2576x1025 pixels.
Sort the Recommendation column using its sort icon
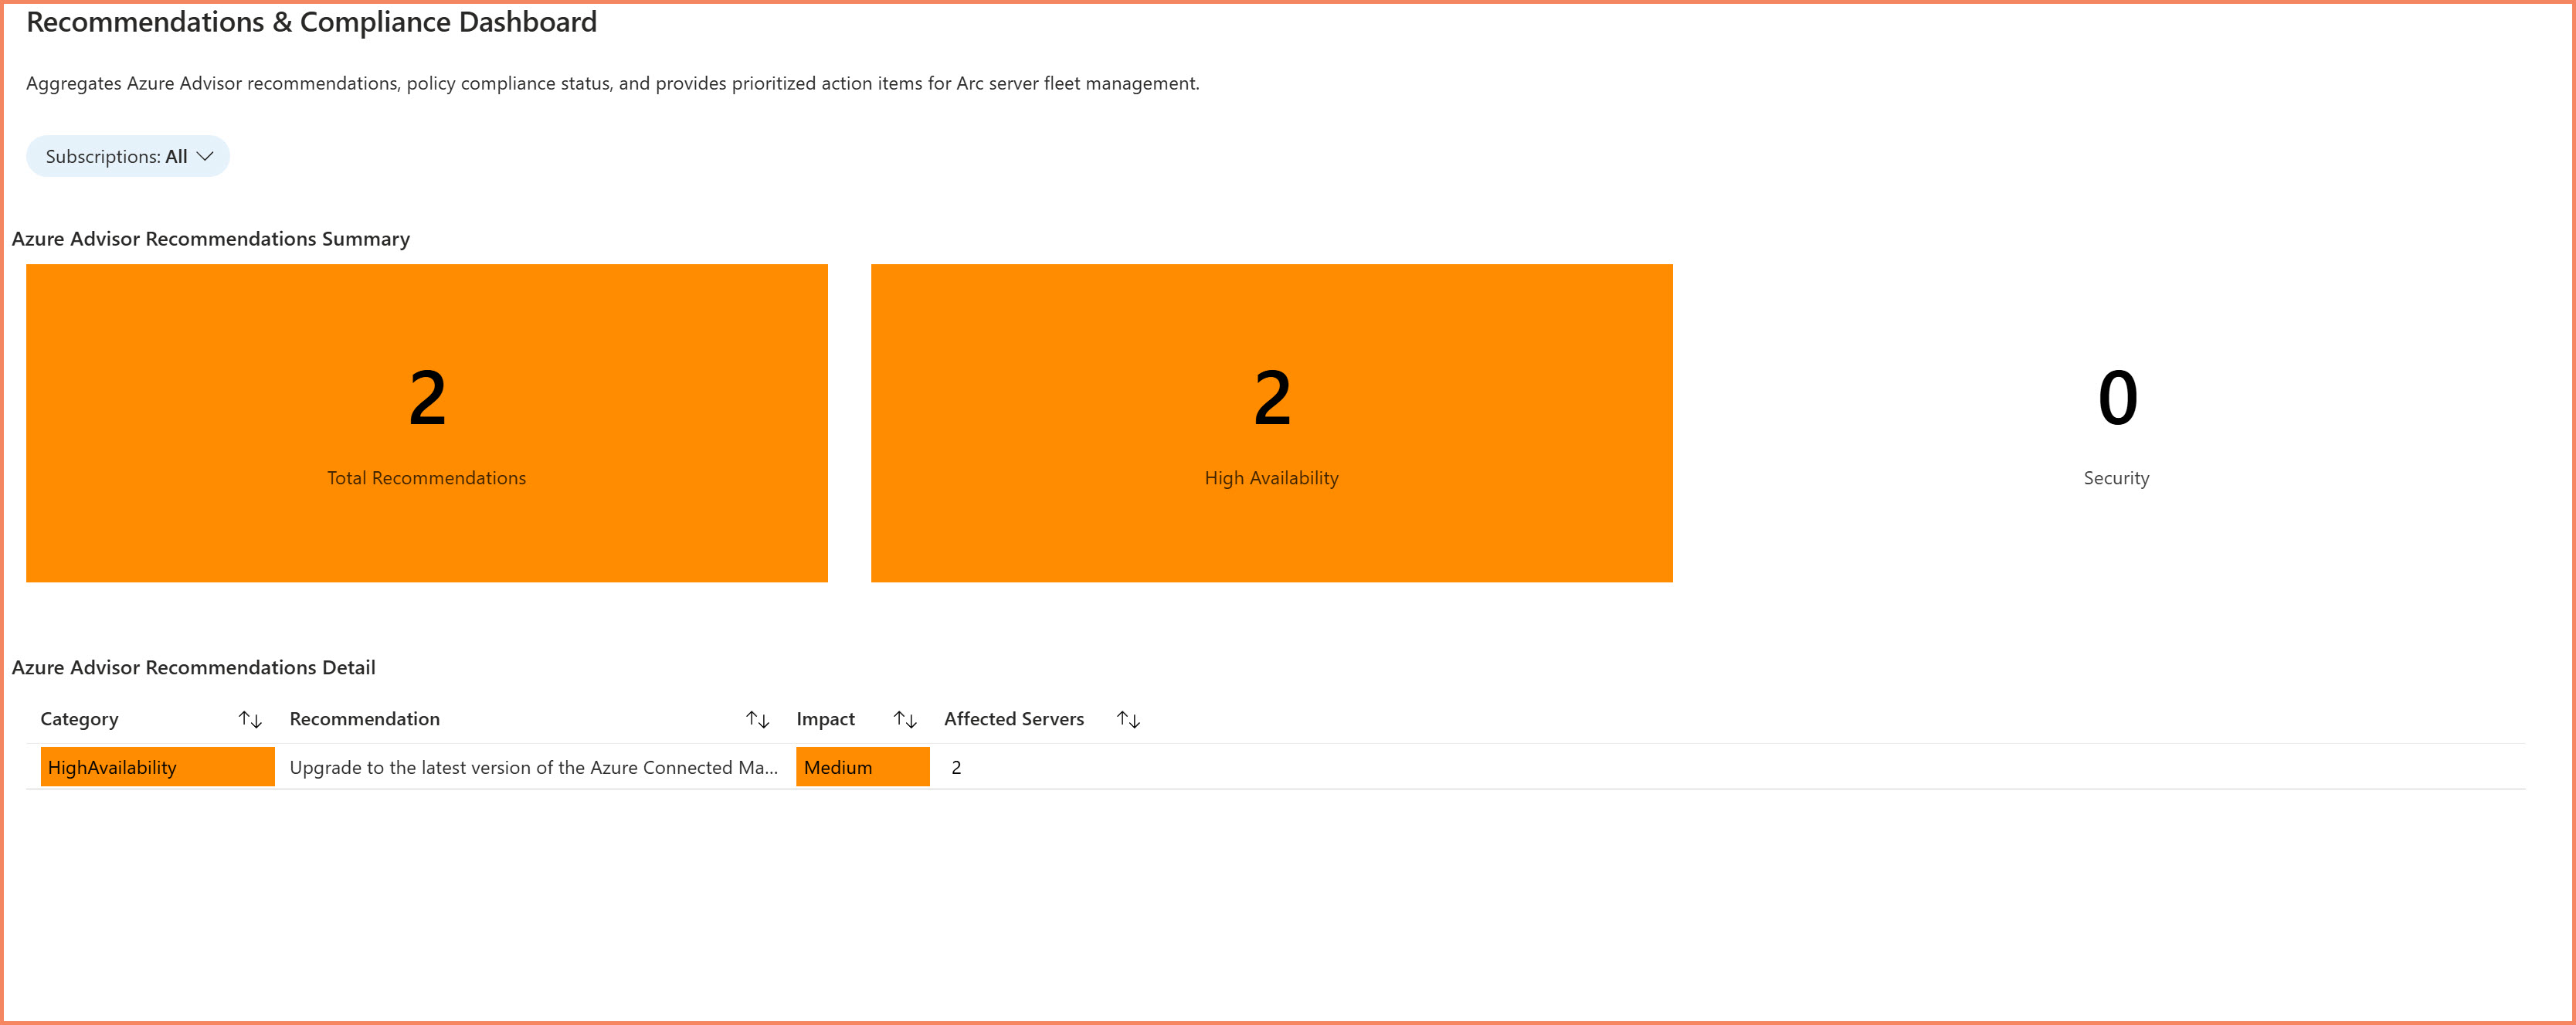pos(758,718)
